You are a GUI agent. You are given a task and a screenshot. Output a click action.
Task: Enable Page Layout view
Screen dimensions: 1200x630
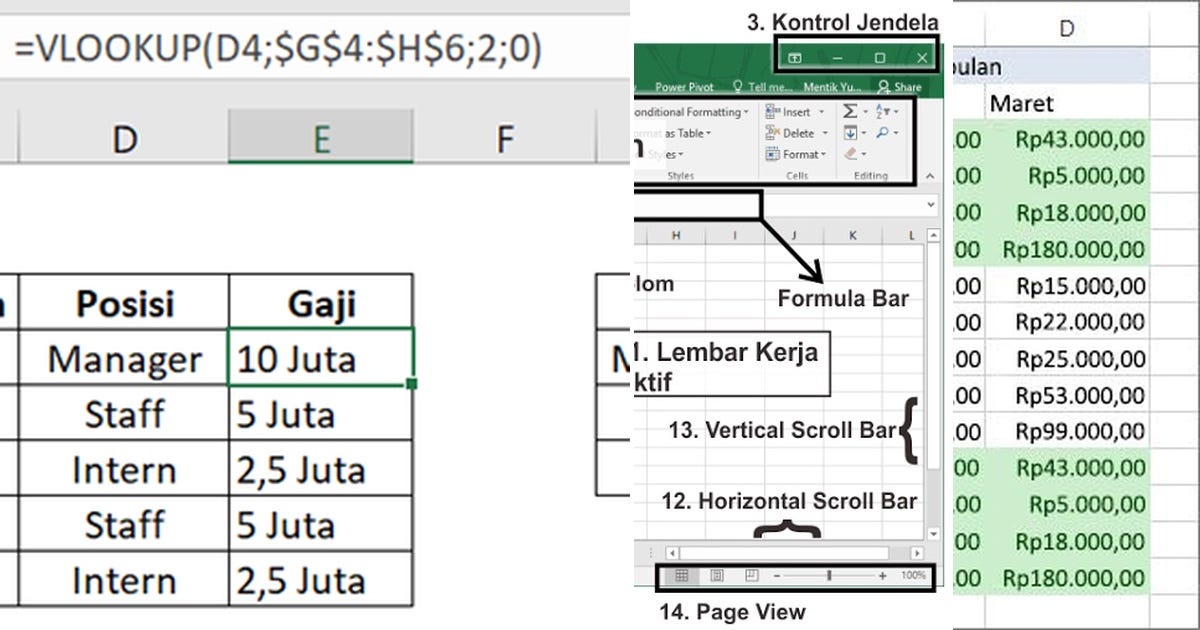click(x=717, y=574)
